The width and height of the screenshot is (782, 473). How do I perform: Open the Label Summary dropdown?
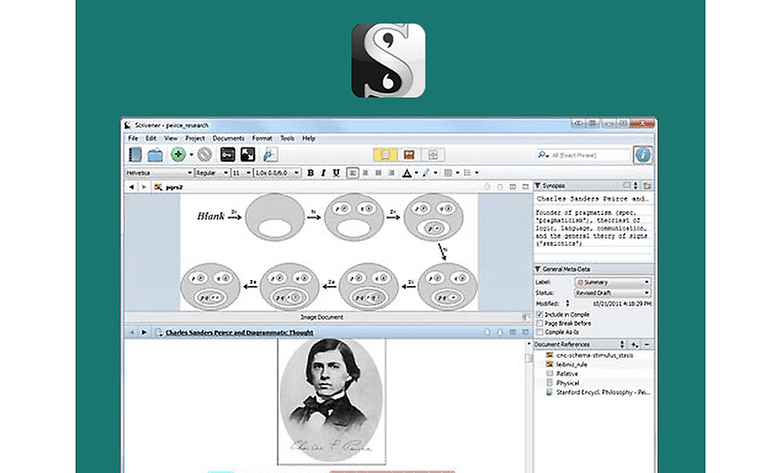613,282
